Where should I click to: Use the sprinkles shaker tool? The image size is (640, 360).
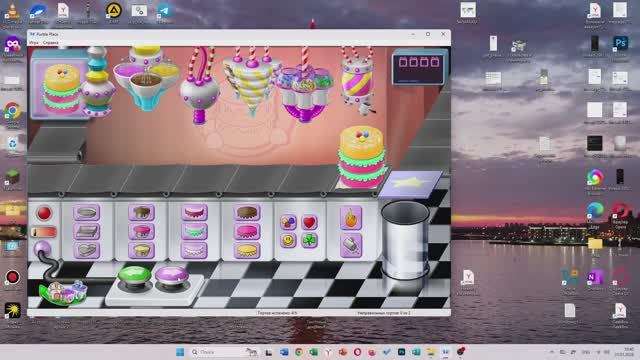point(351,245)
